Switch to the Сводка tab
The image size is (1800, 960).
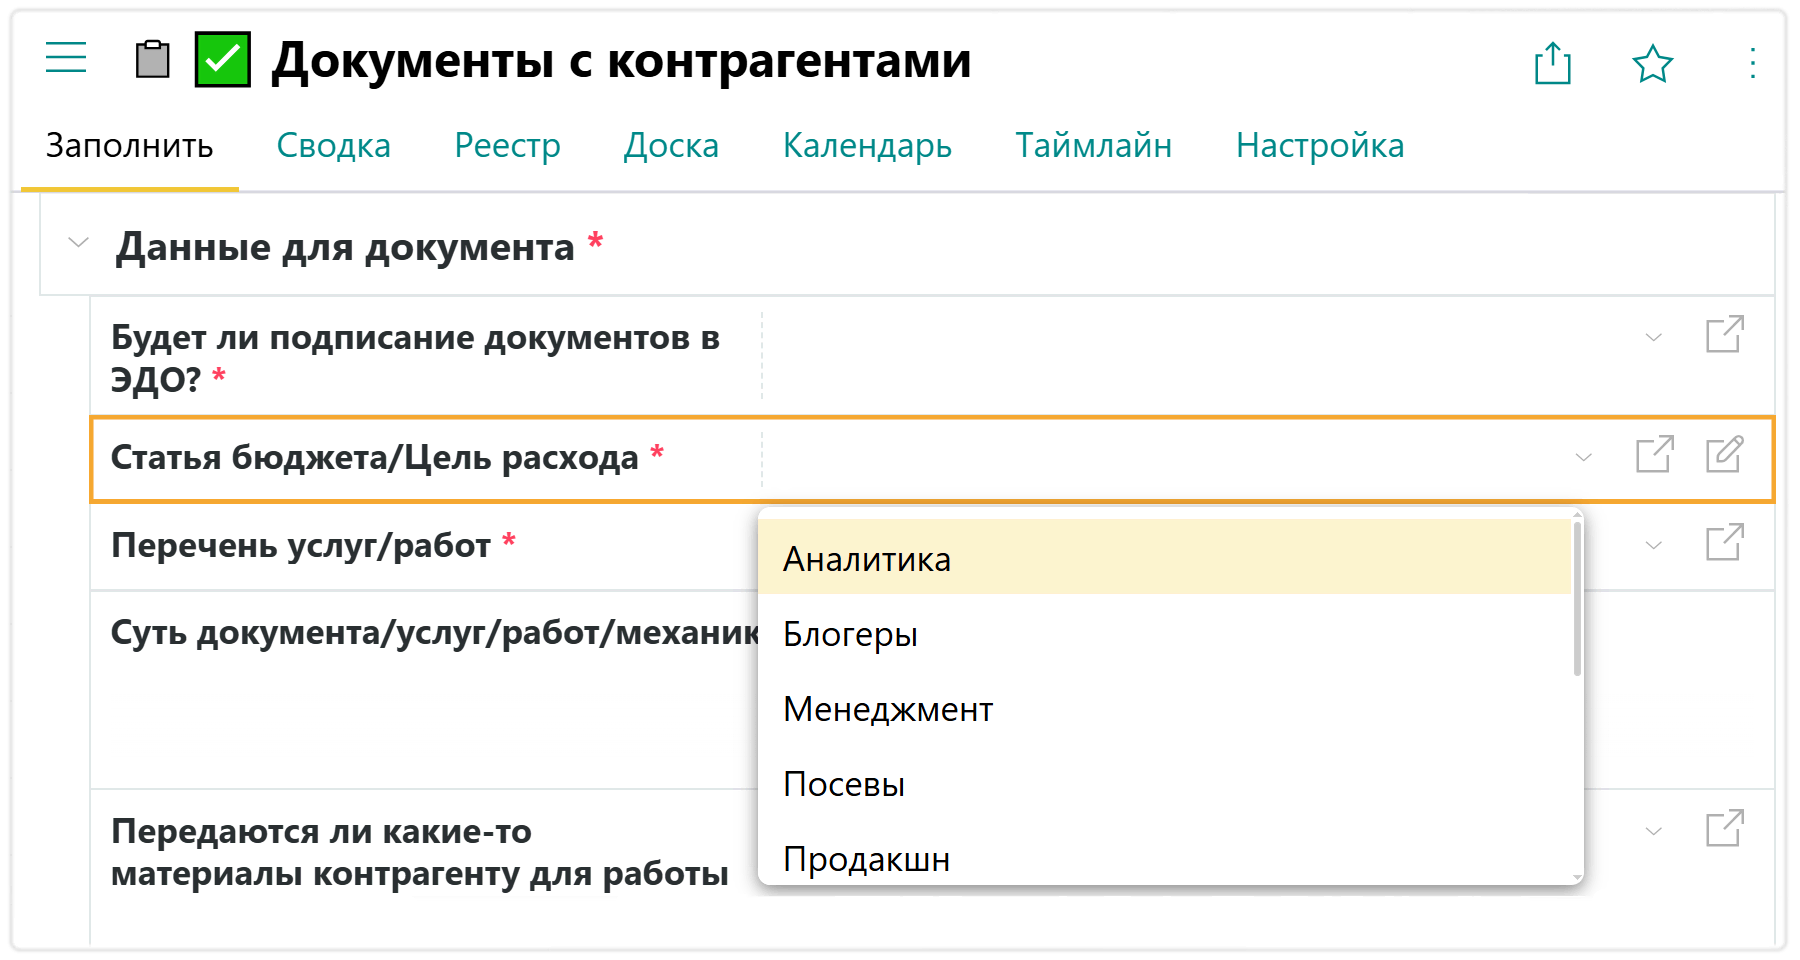[333, 146]
